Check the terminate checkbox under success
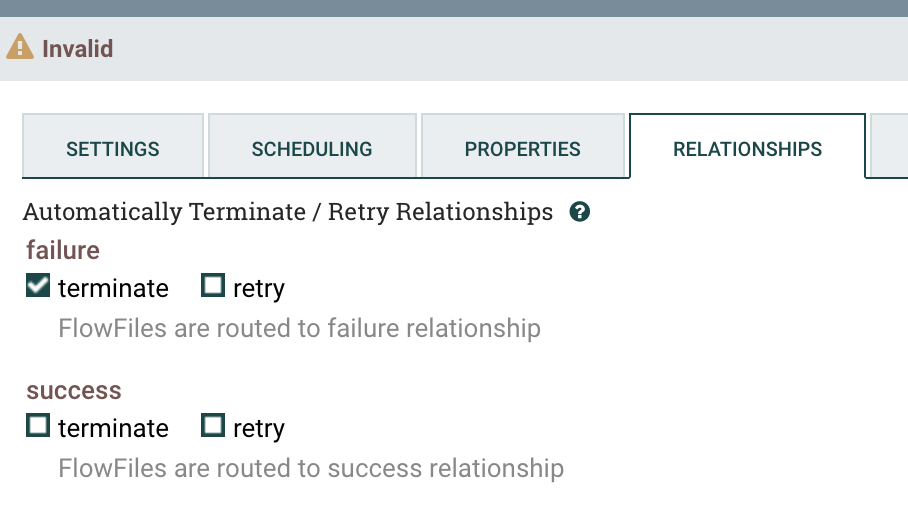The width and height of the screenshot is (908, 520). click(x=38, y=426)
